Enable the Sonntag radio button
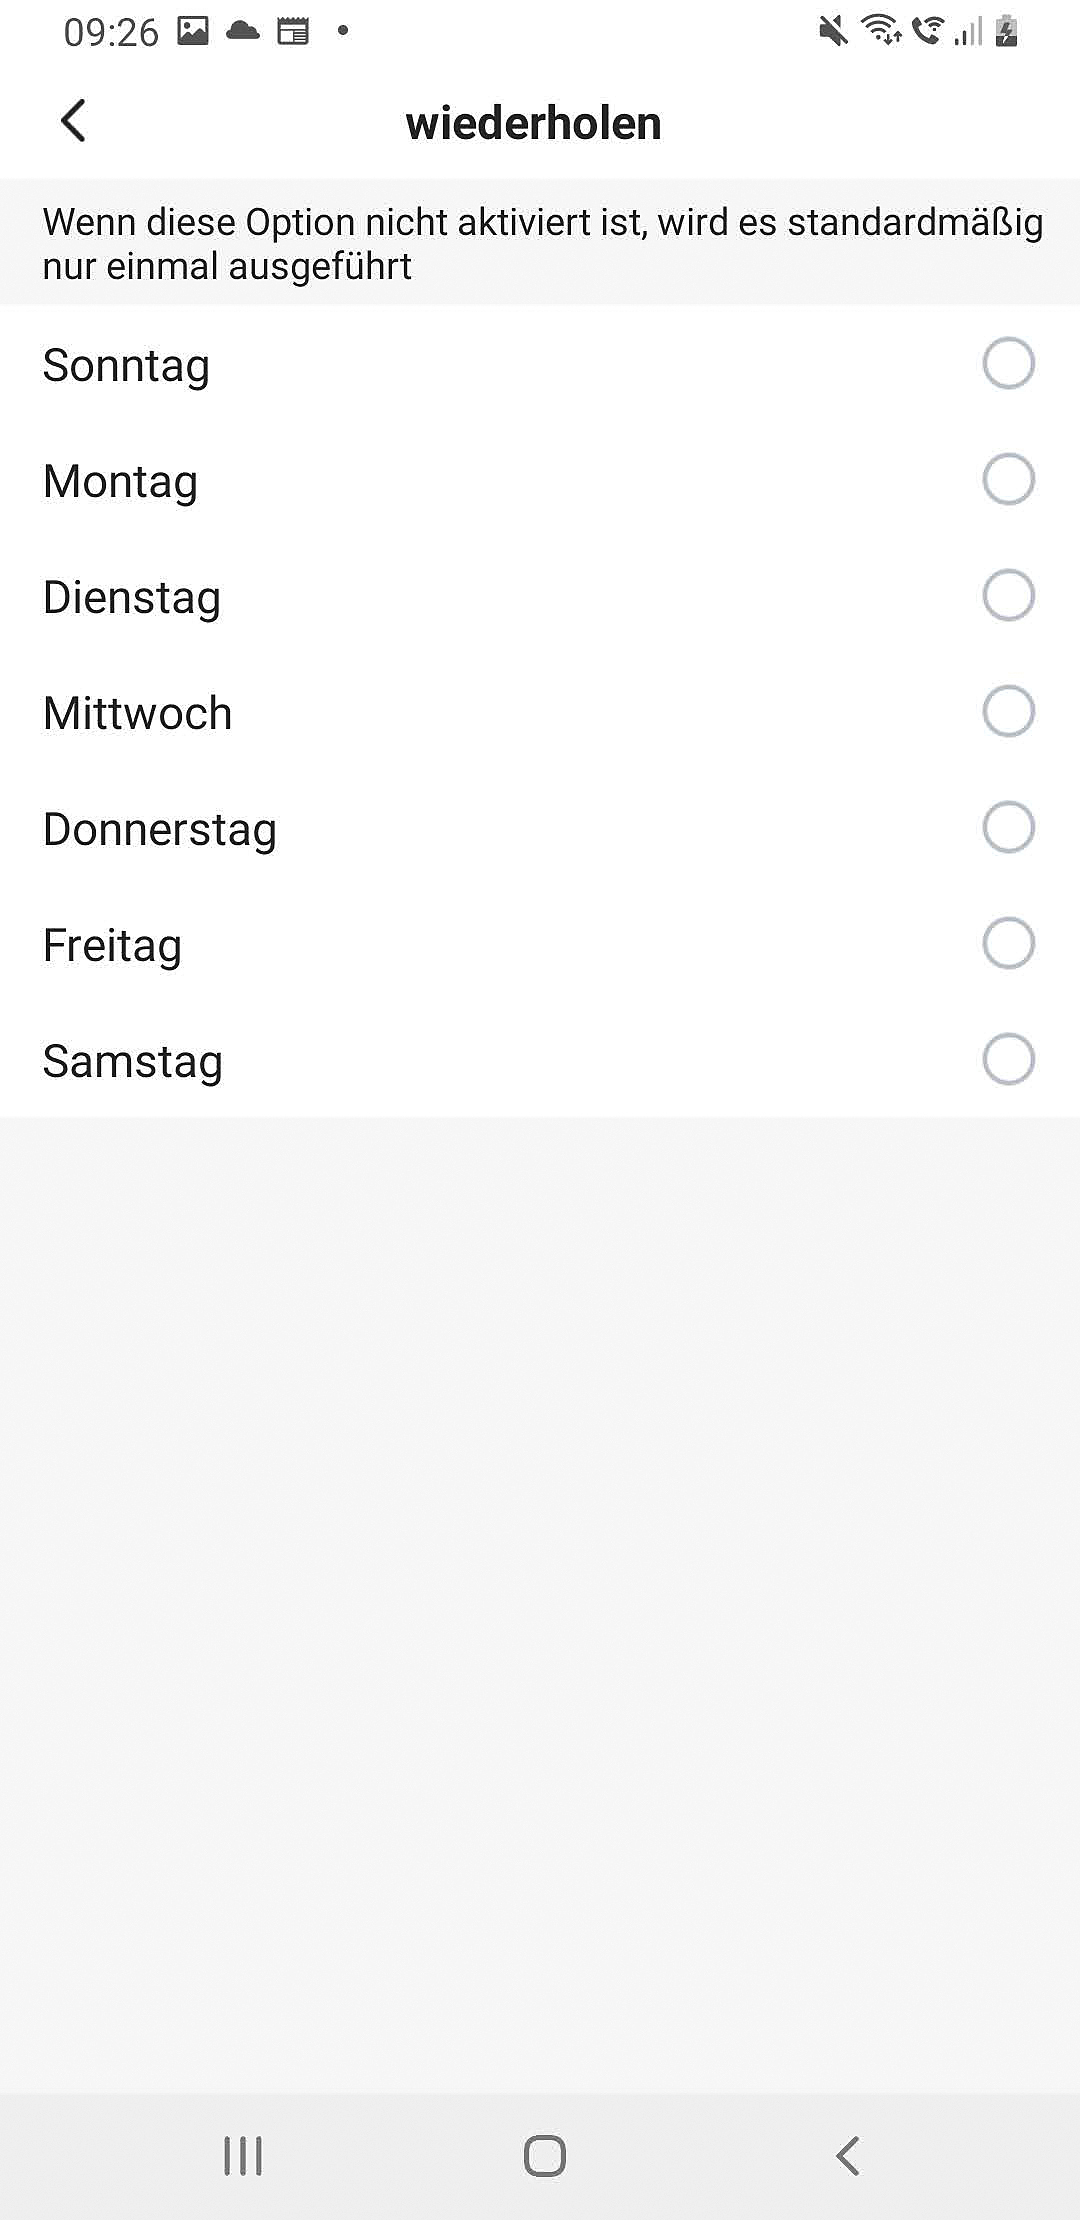 [1008, 363]
